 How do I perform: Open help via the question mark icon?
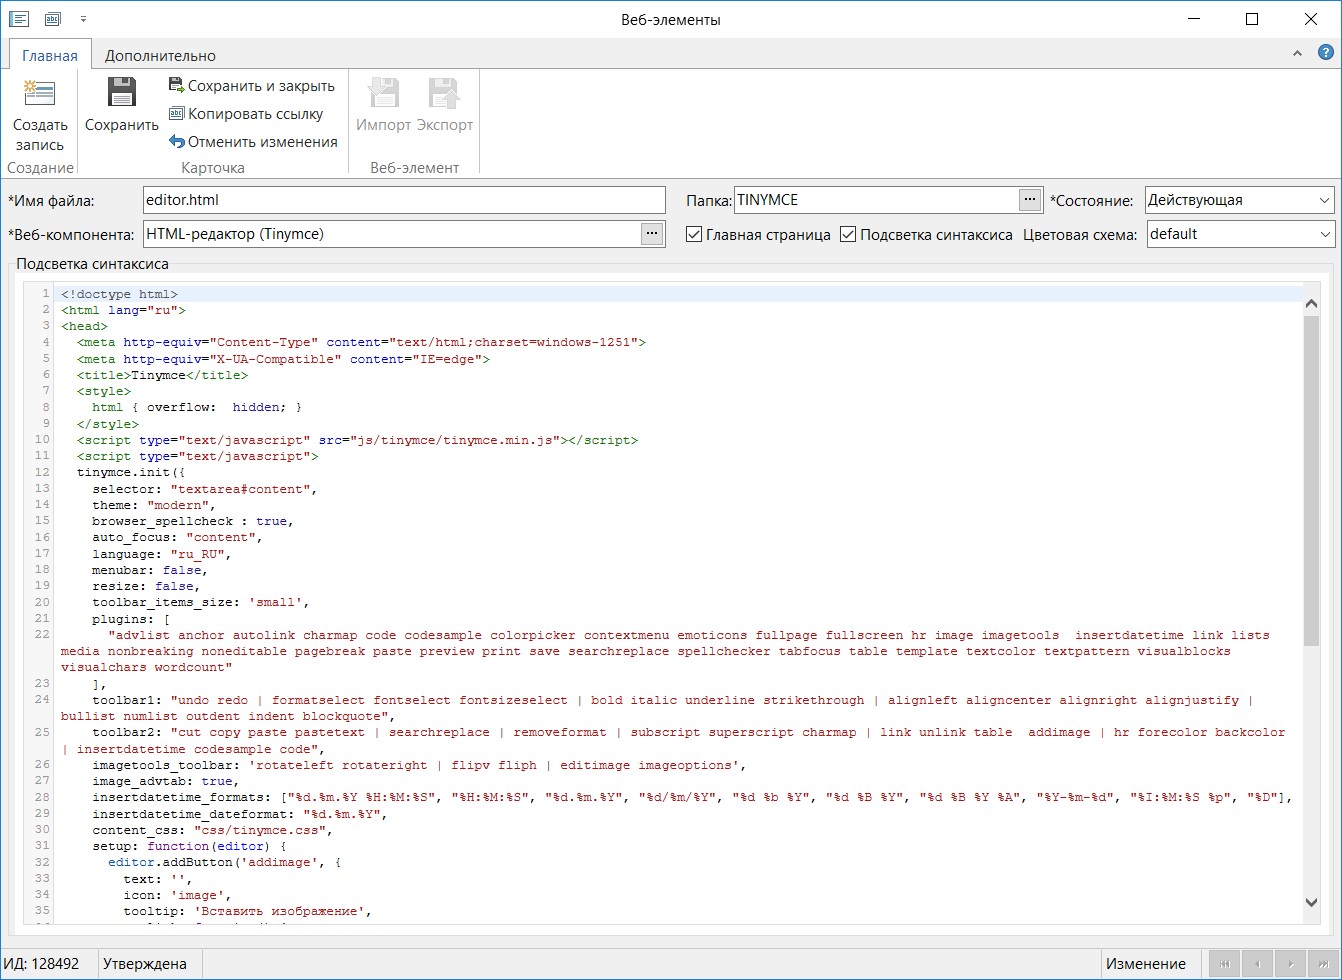1324,54
